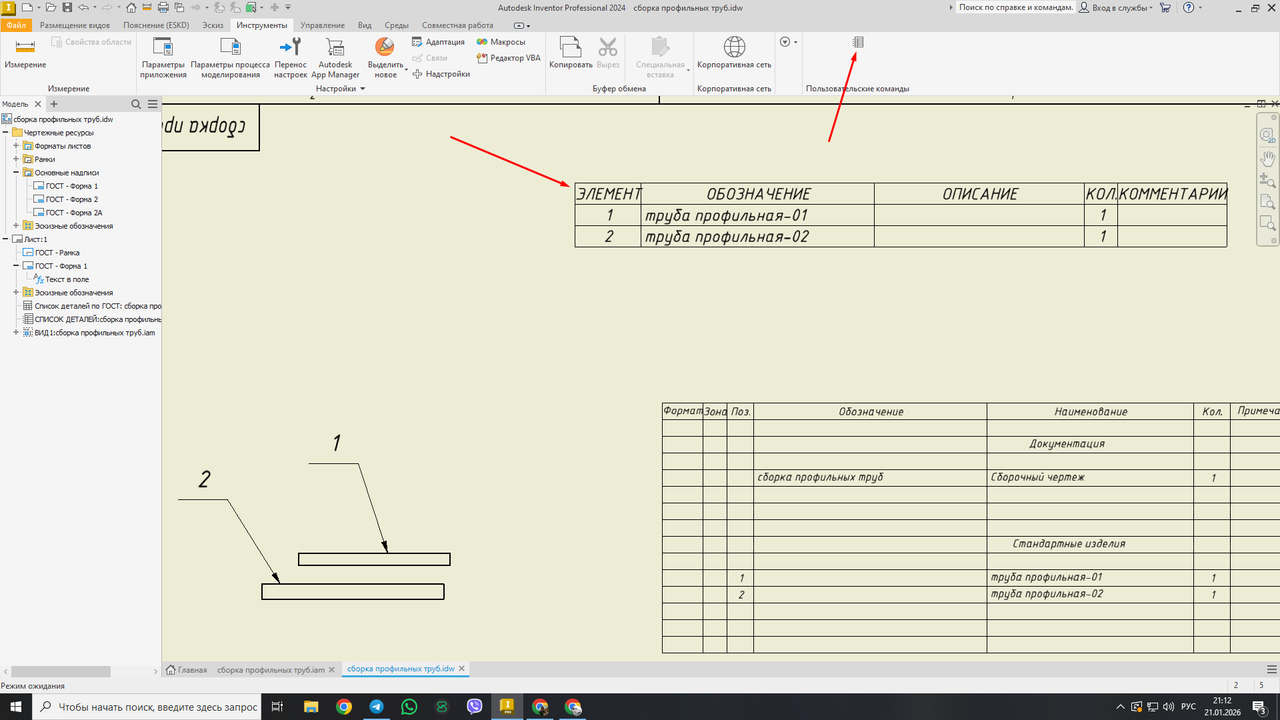The height and width of the screenshot is (720, 1280).
Task: Click the Pan hand navigation tool
Action: pos(1268,158)
